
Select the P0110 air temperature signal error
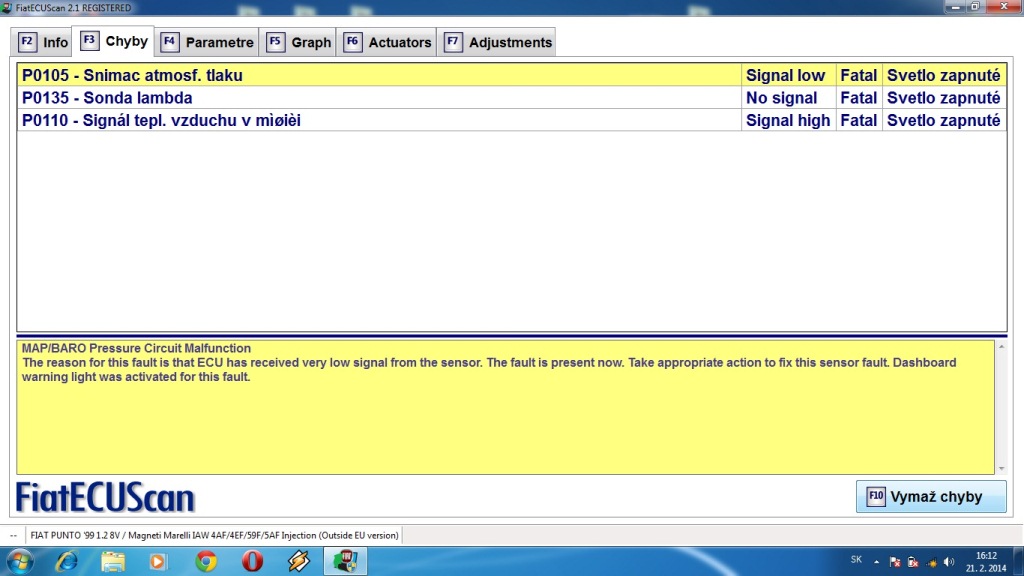[380, 120]
